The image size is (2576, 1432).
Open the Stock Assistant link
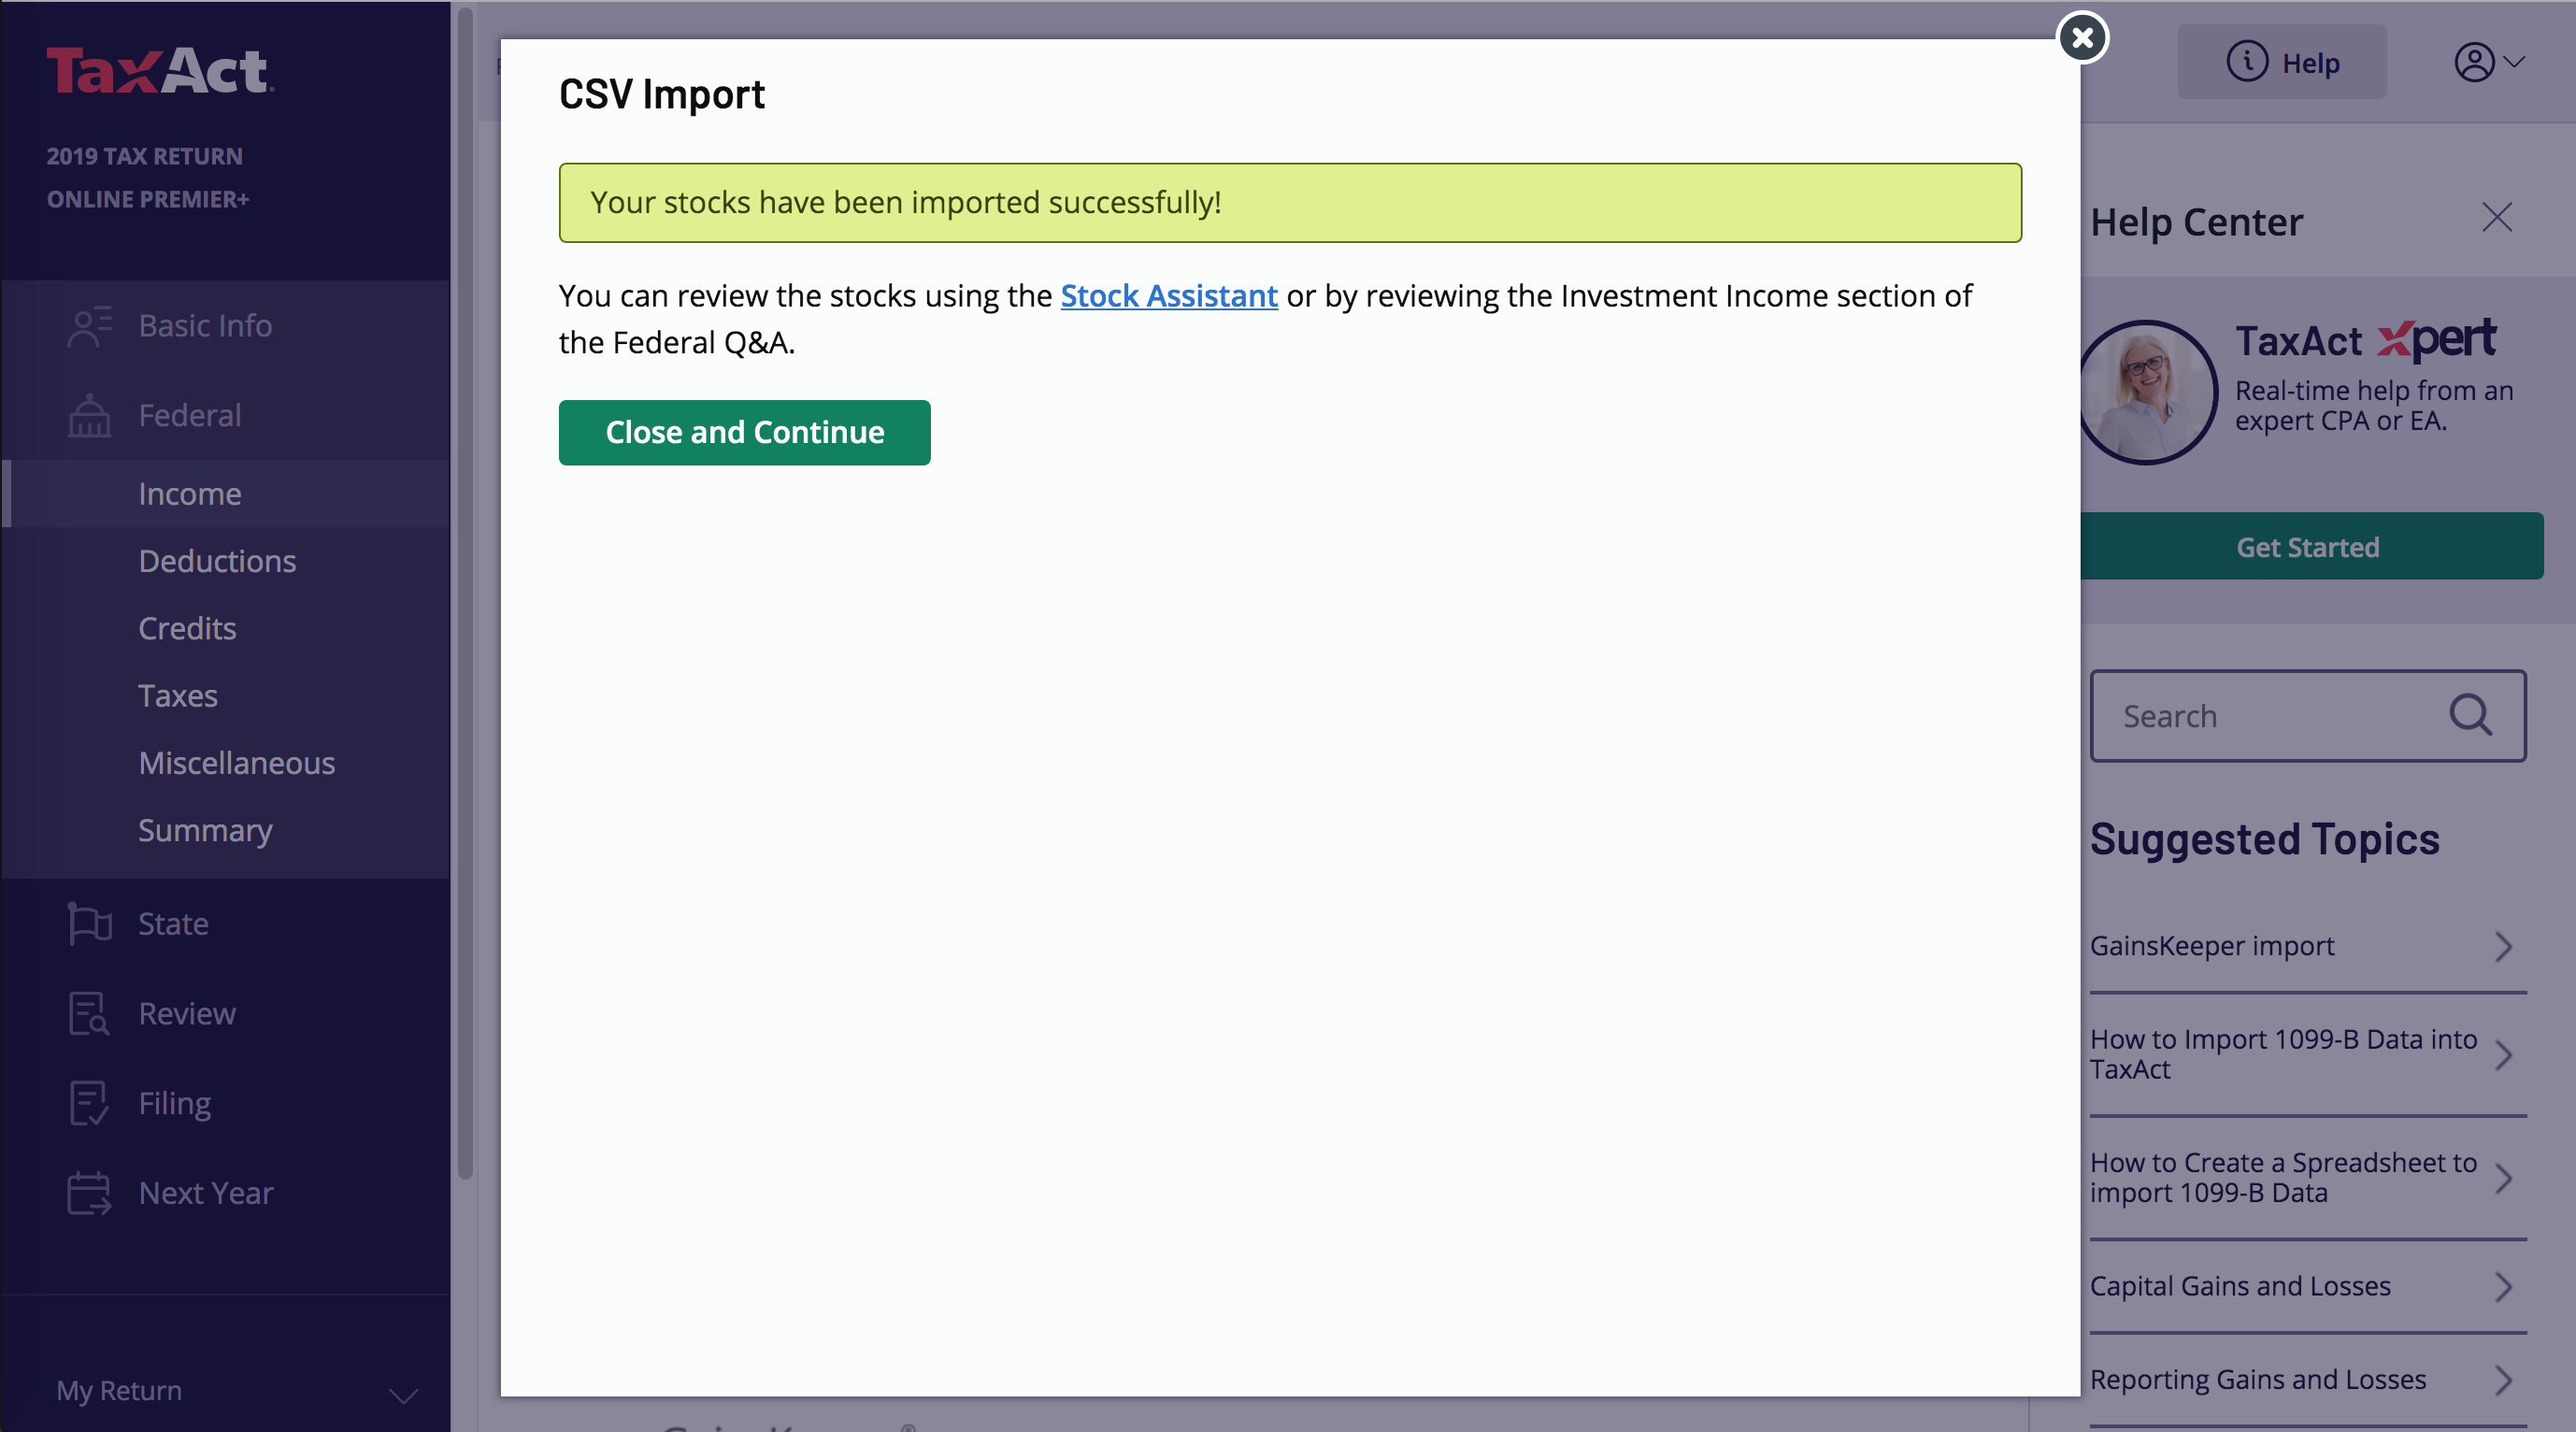click(1168, 296)
